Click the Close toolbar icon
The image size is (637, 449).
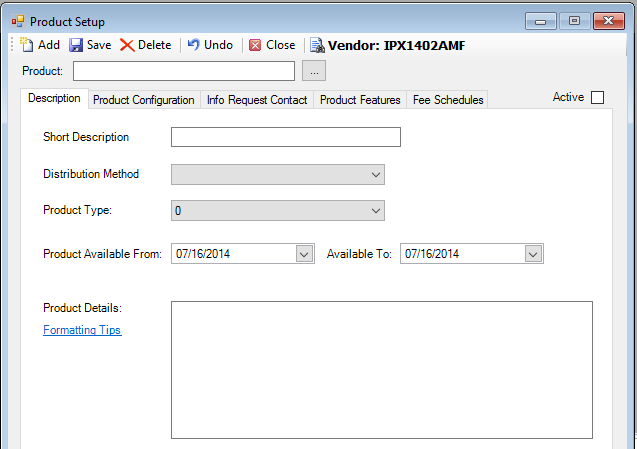pyautogui.click(x=255, y=45)
